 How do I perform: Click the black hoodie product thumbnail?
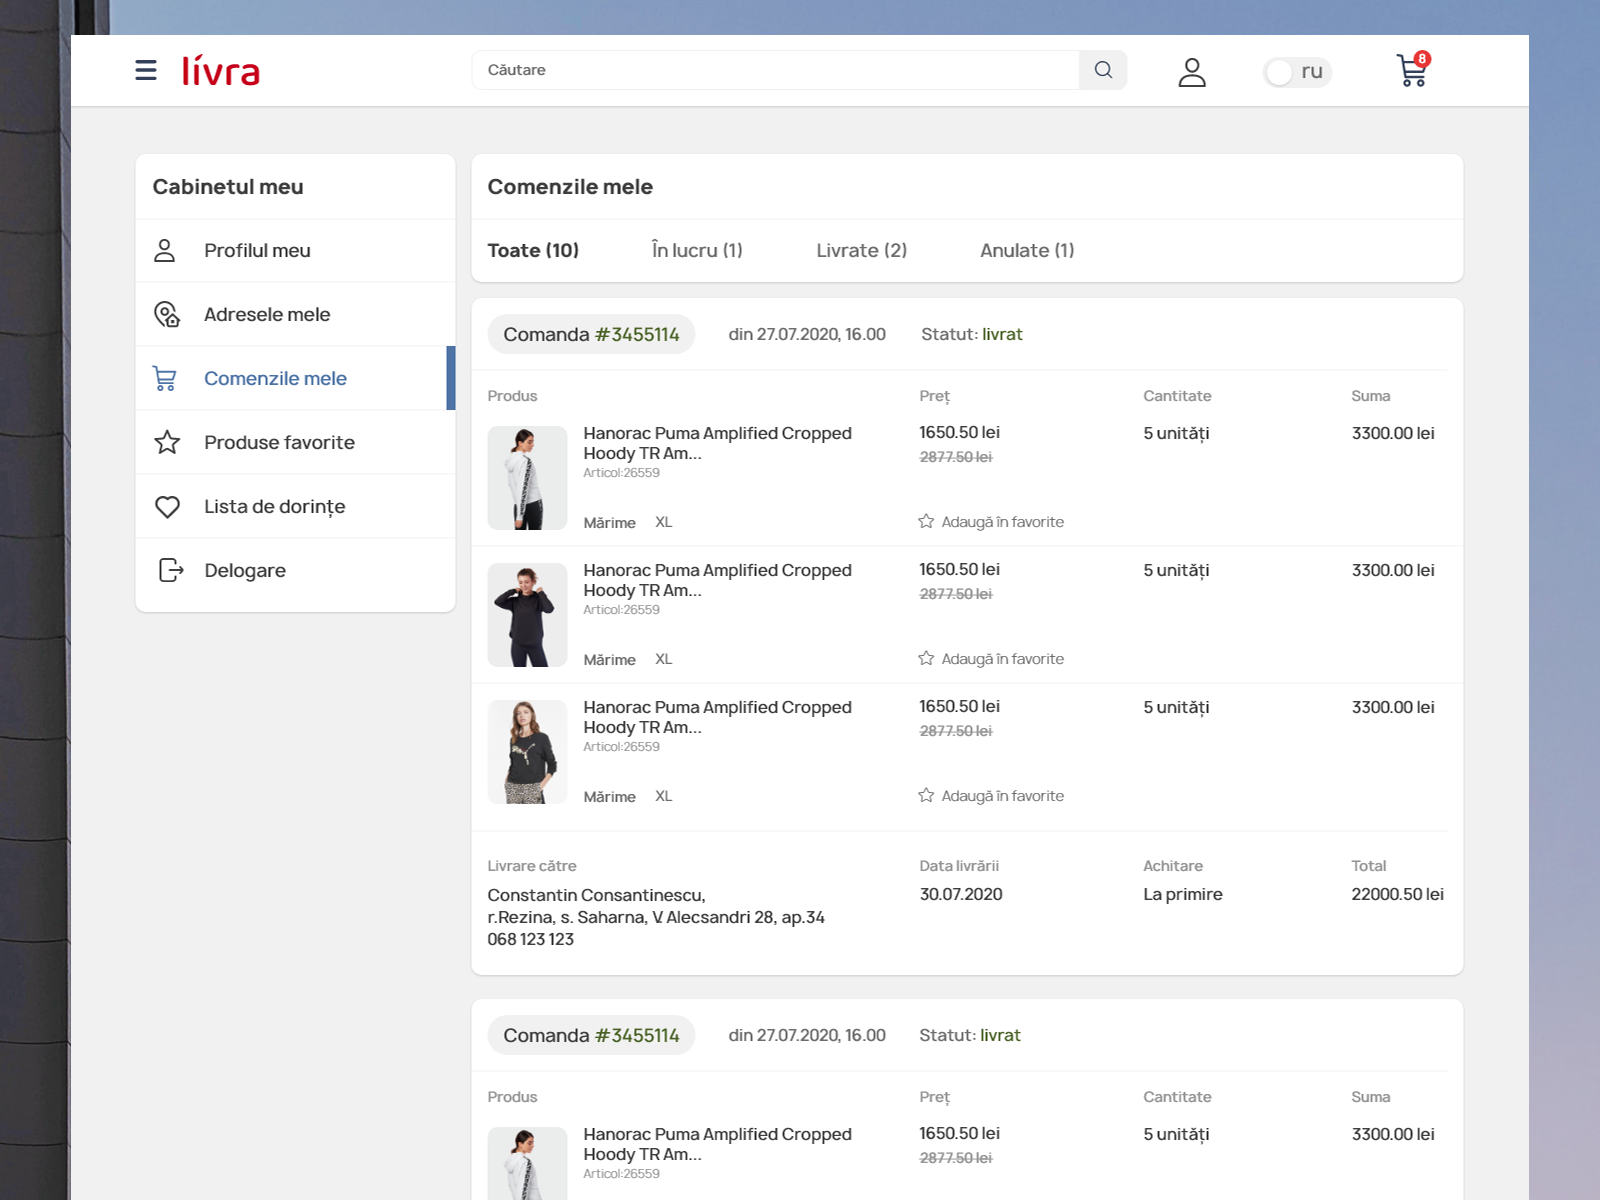tap(527, 615)
